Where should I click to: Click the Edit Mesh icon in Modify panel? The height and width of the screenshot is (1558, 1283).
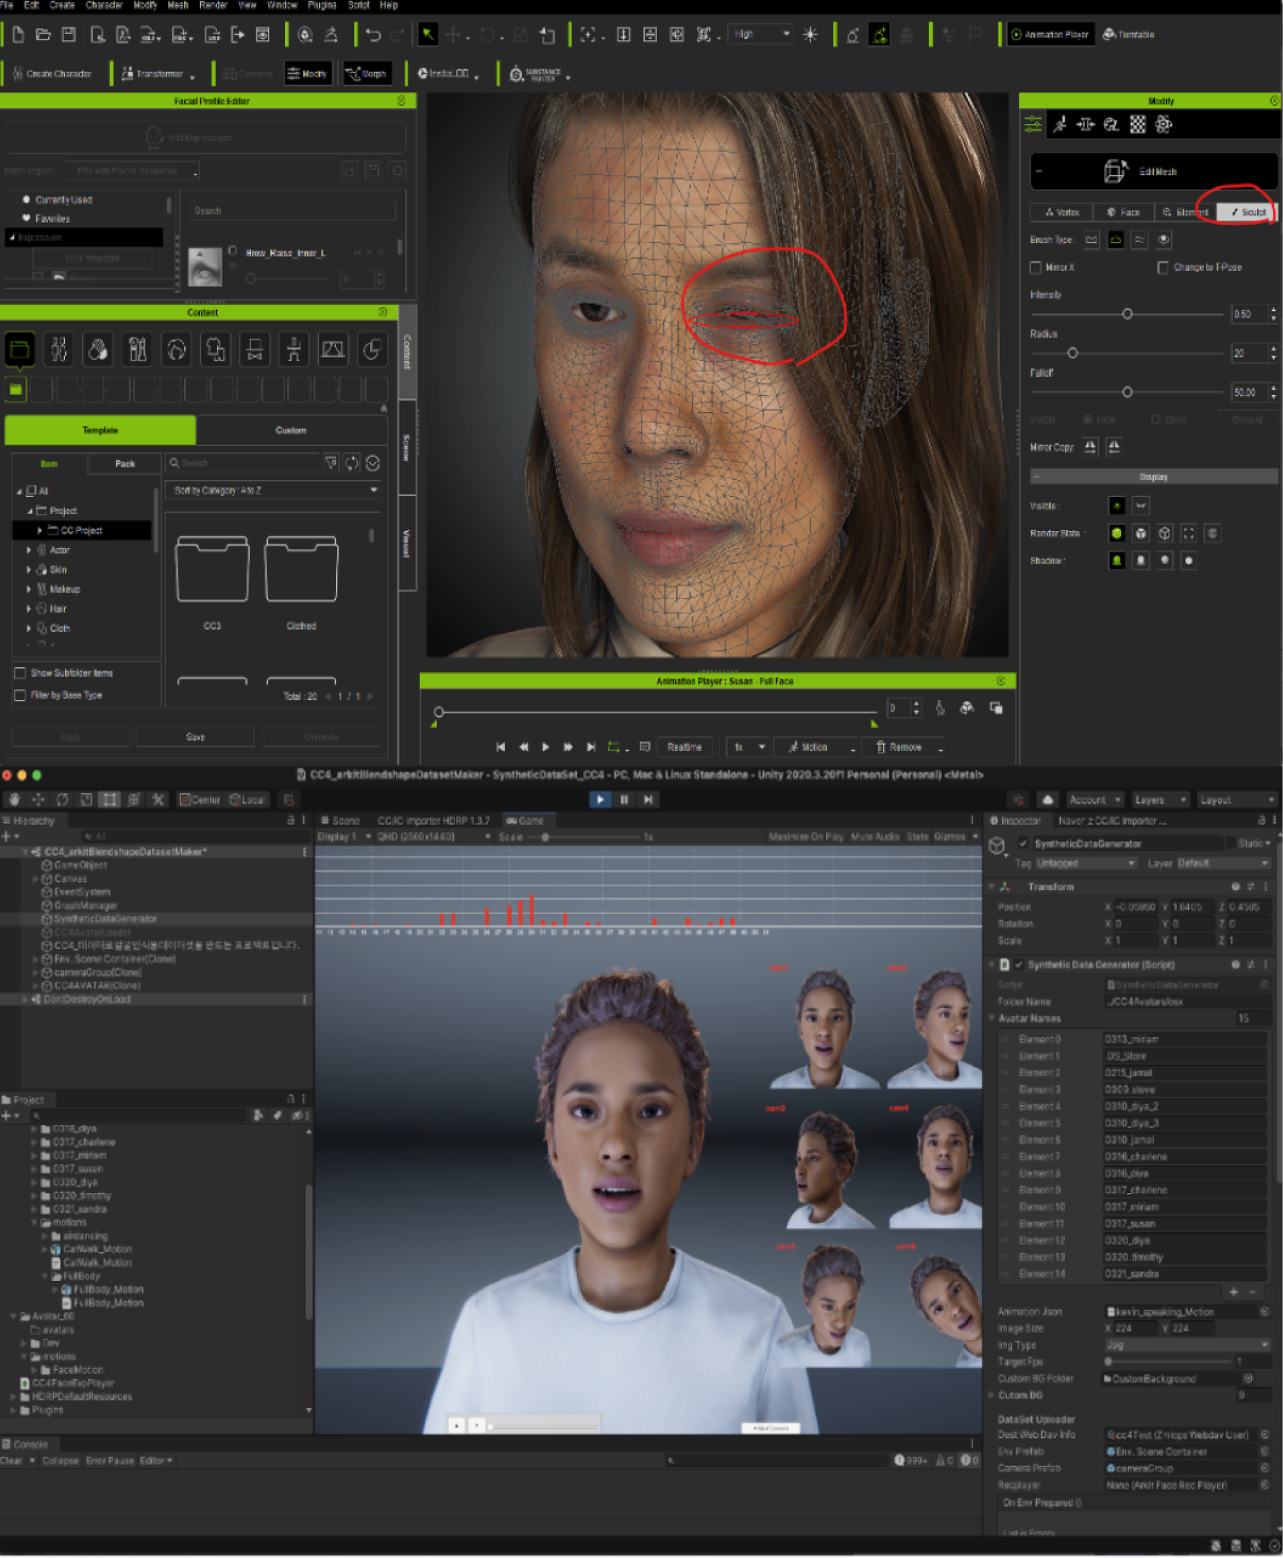[x=1115, y=171]
